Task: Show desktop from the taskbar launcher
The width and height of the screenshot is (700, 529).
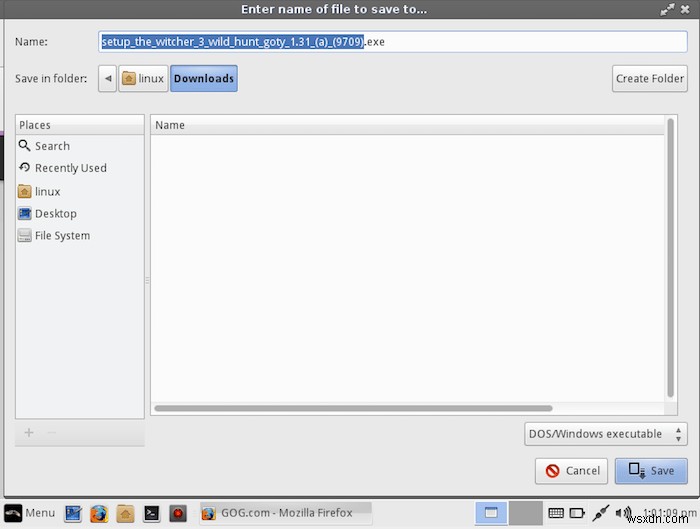Action: [x=73, y=513]
